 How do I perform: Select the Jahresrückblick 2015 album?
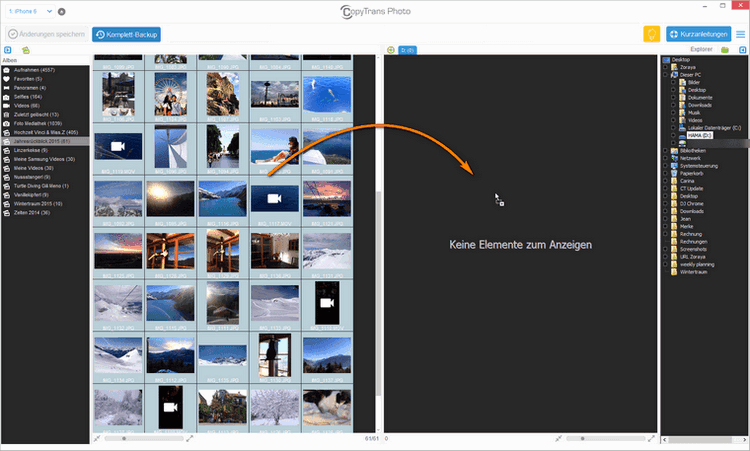point(45,142)
